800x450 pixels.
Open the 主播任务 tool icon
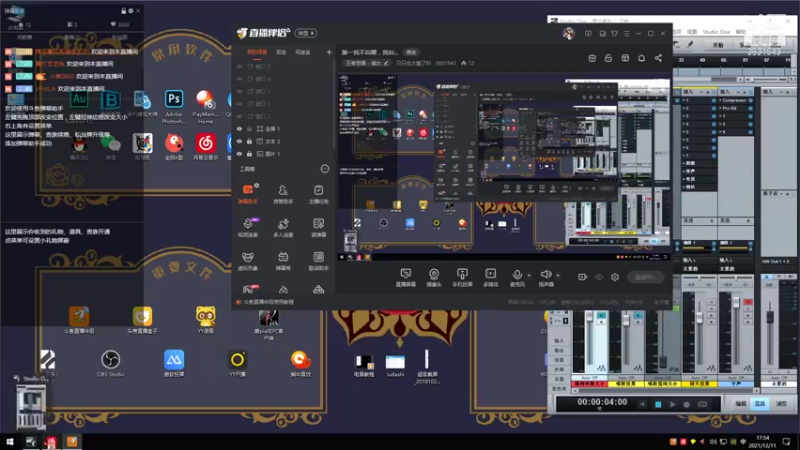318,194
